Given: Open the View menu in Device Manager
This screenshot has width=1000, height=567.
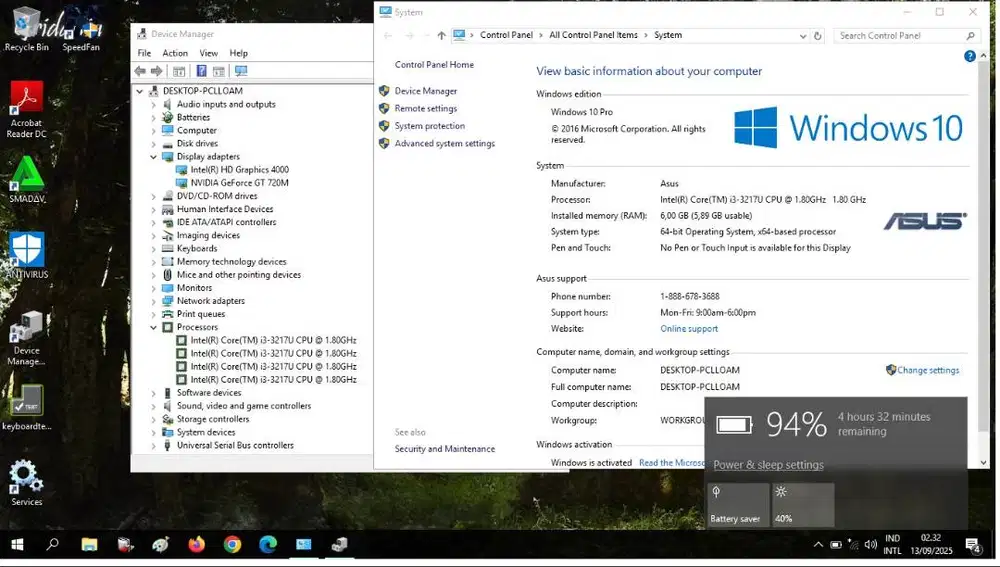Looking at the screenshot, I should 208,53.
